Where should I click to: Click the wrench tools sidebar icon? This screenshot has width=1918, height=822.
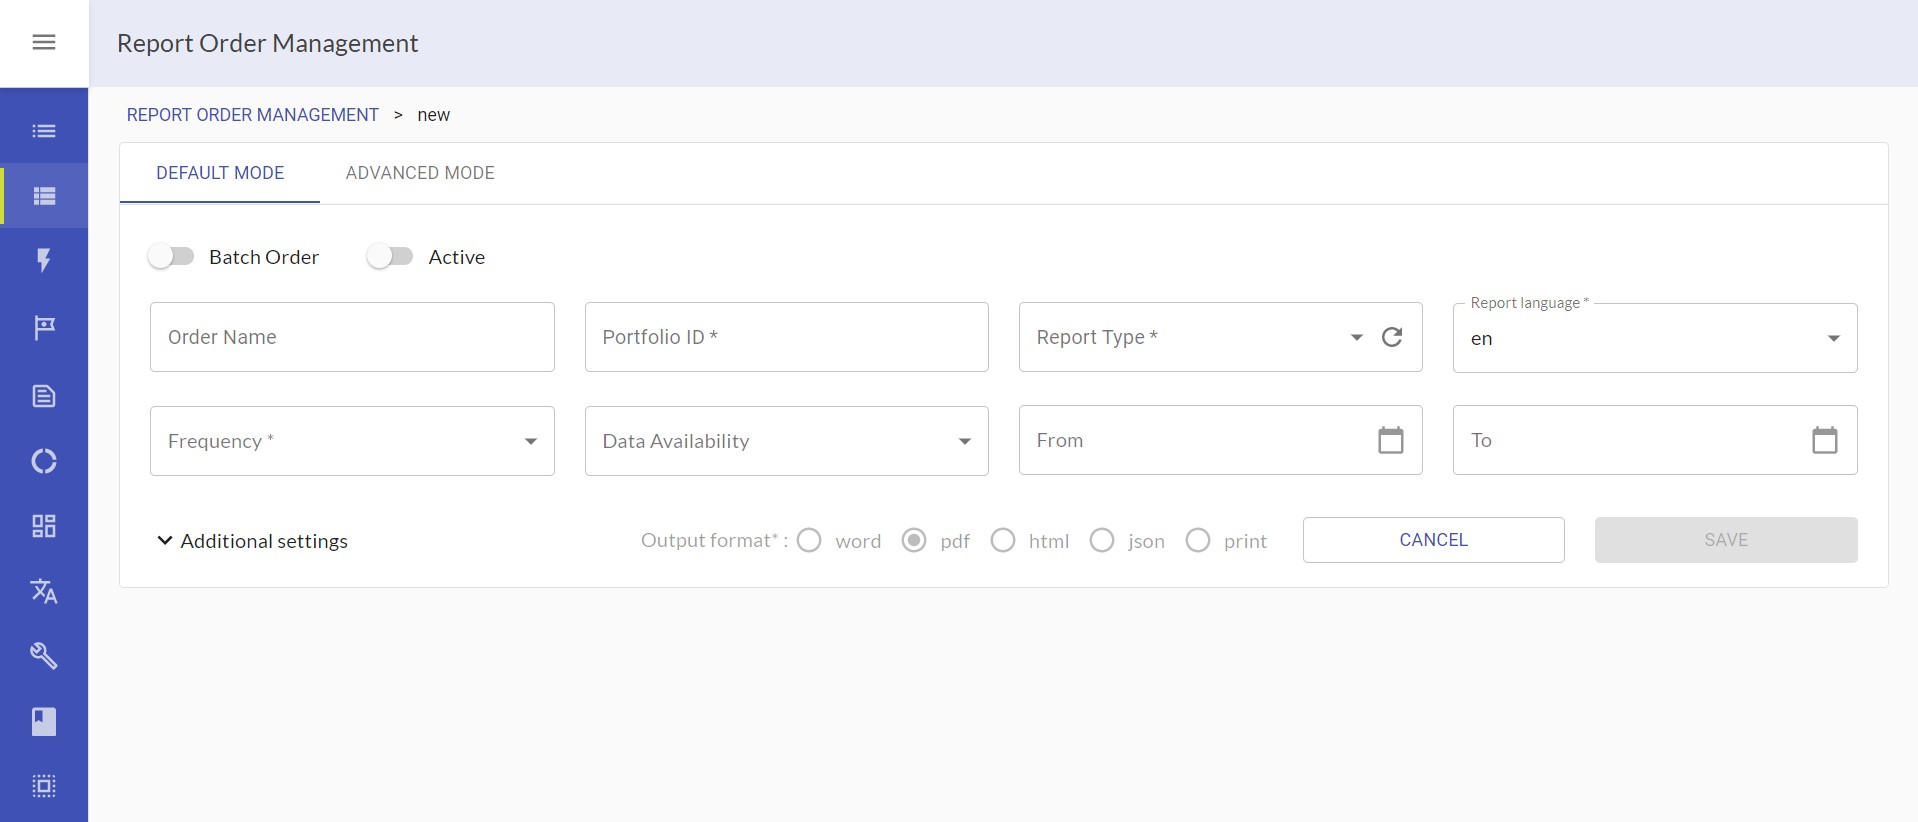pos(44,656)
